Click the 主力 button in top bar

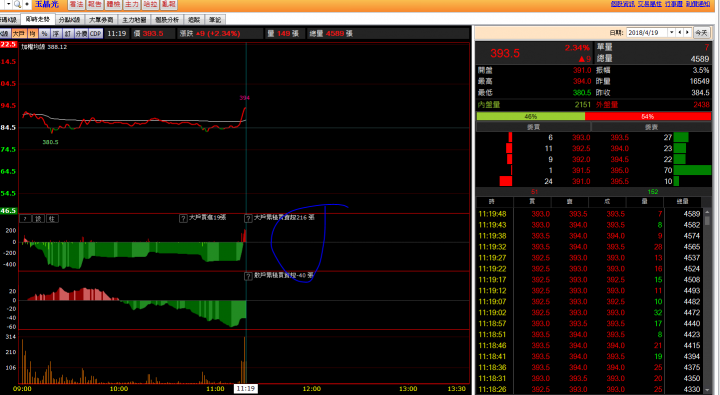tap(132, 4)
